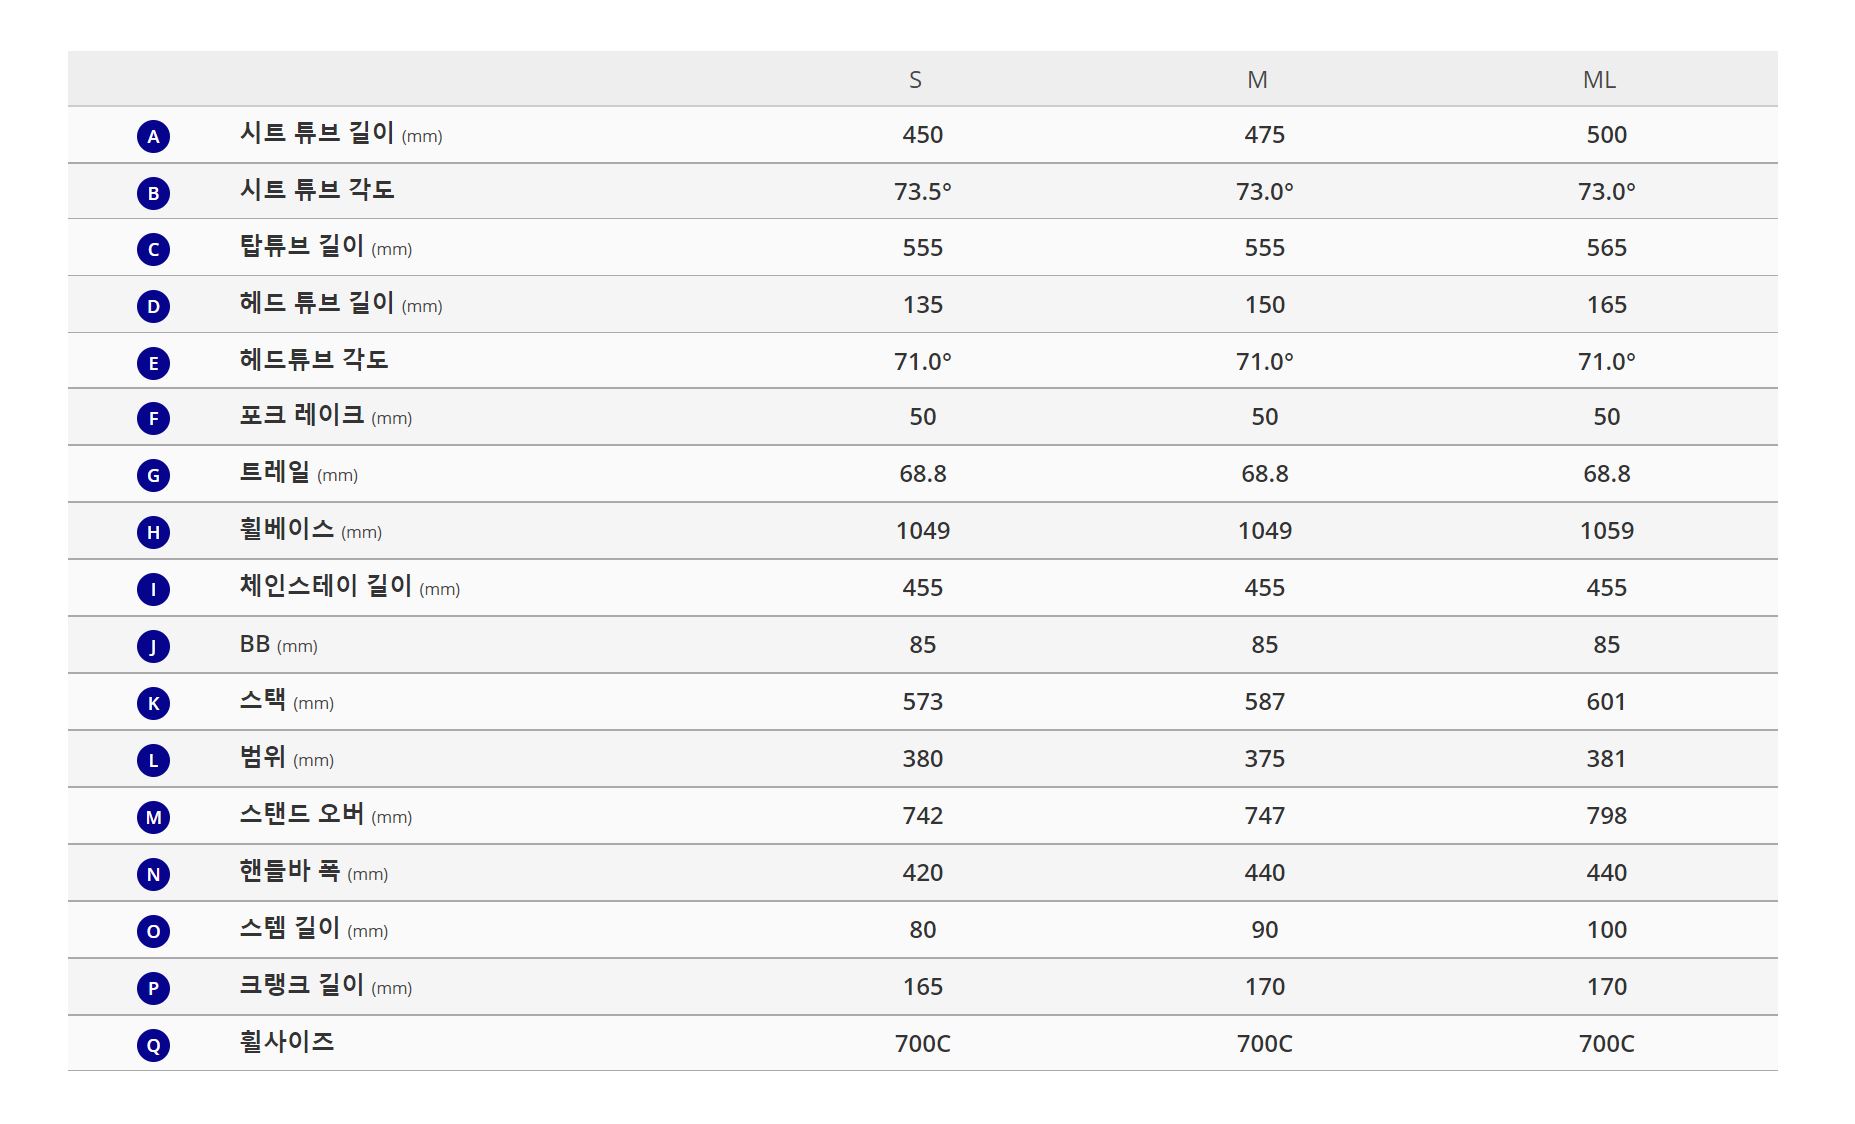This screenshot has height=1124, width=1855.
Task: Select the round H icon for wheelbase
Action: click(153, 532)
